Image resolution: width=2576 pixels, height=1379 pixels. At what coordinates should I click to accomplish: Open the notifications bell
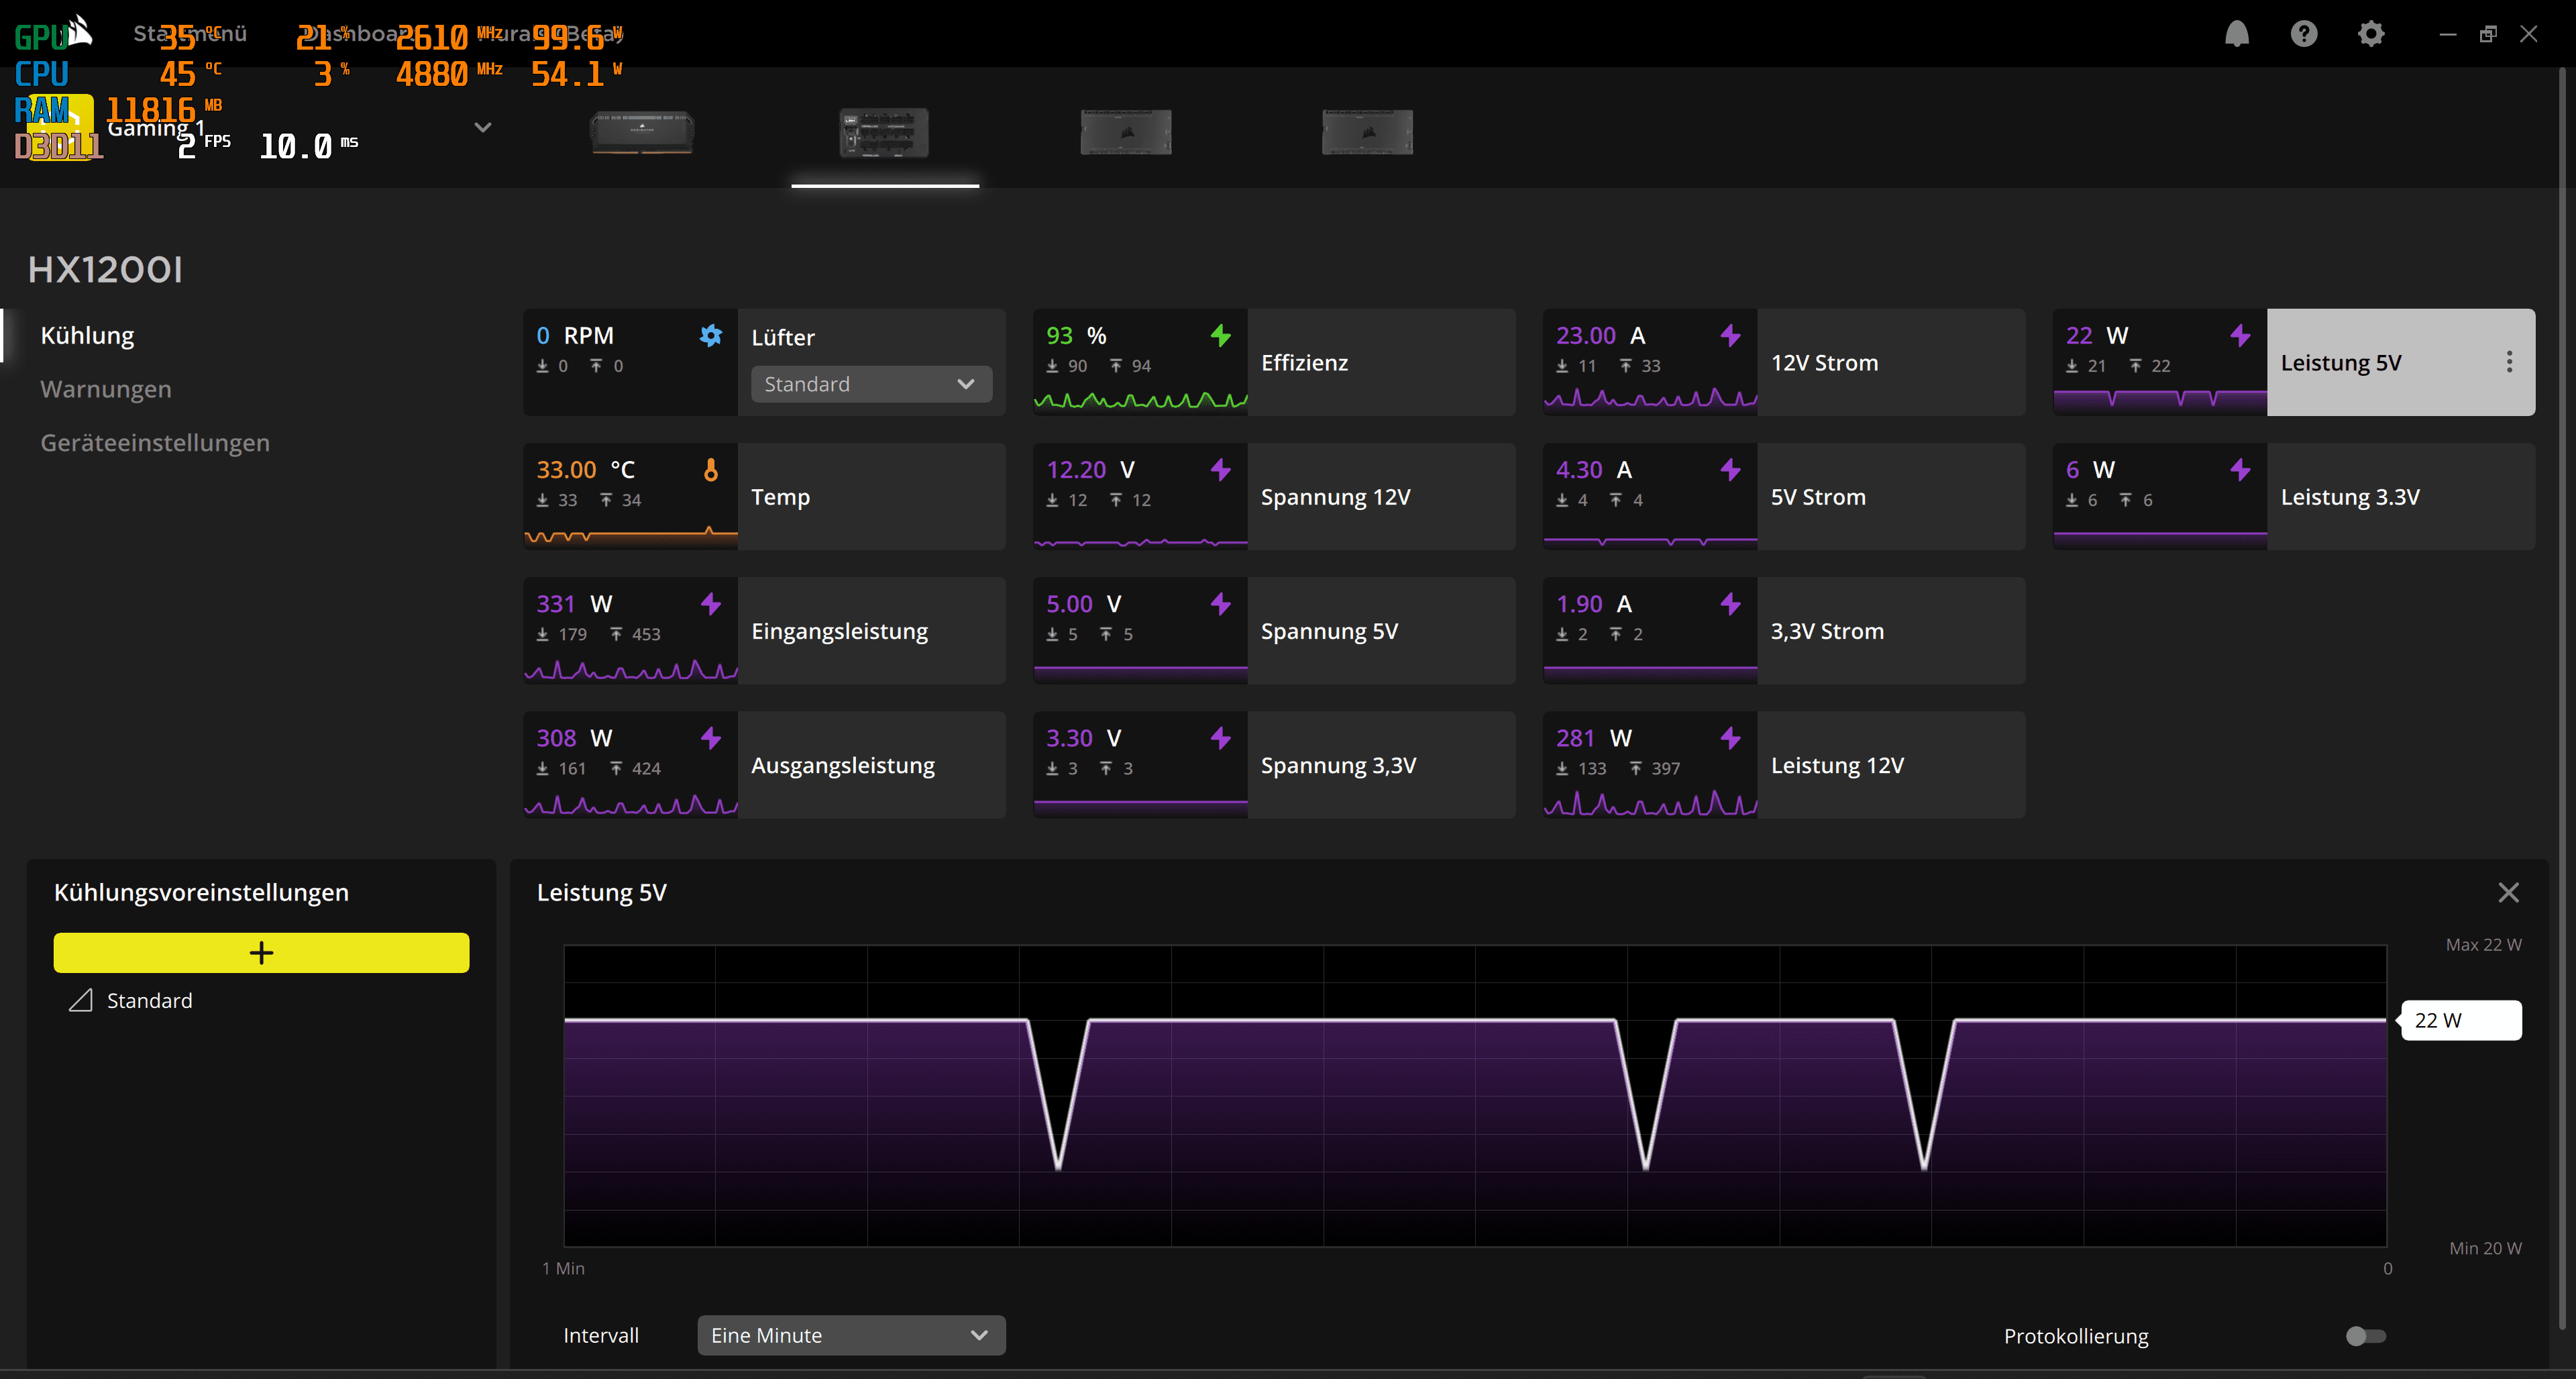coord(2237,34)
